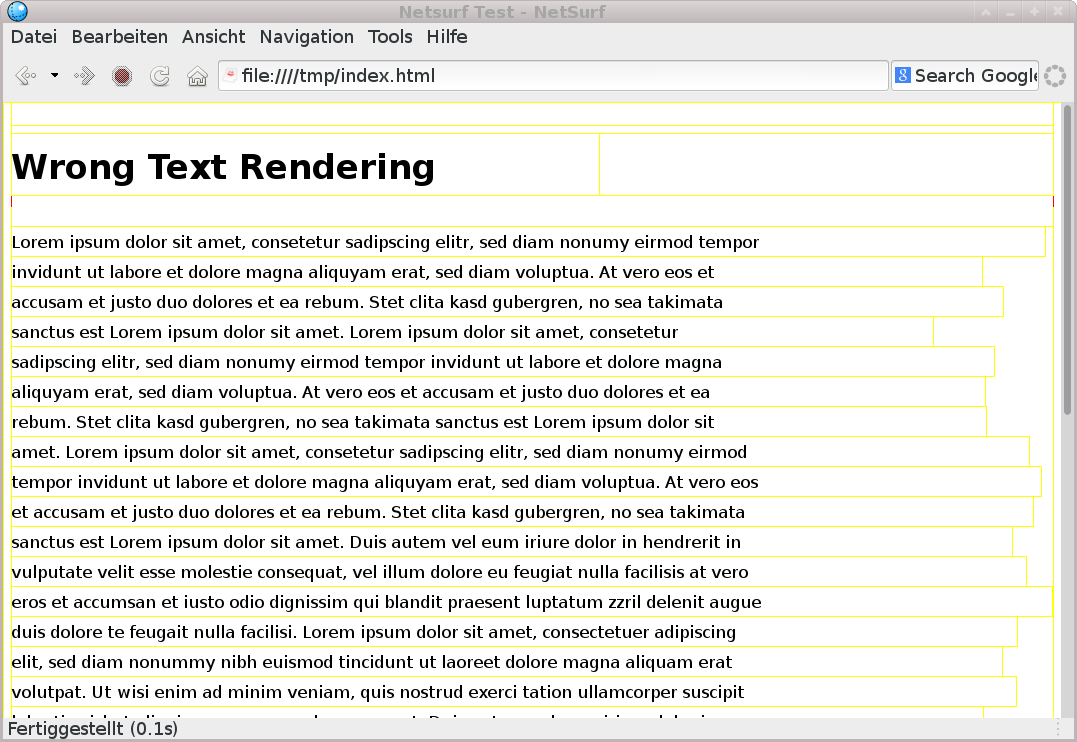1077x742 pixels.
Task: Open the Ansicht menu
Action: 213,37
